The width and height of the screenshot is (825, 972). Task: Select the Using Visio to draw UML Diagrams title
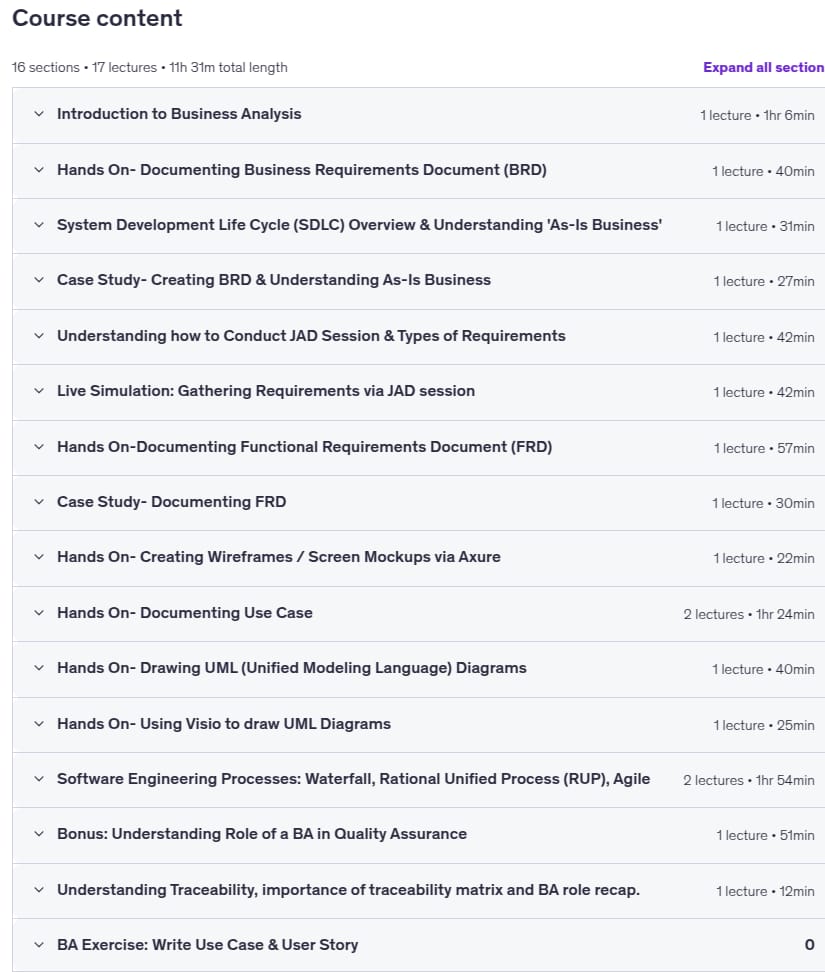click(x=224, y=724)
